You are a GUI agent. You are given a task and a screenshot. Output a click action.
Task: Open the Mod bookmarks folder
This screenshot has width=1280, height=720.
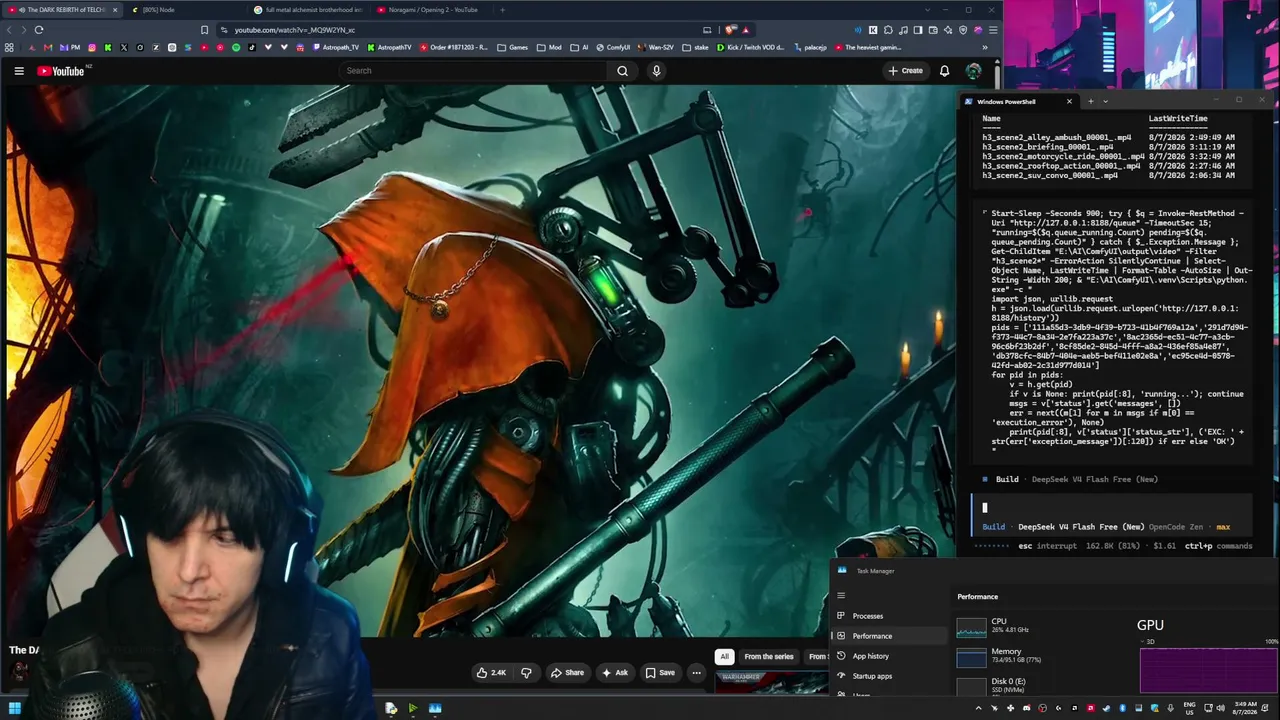pyautogui.click(x=549, y=47)
